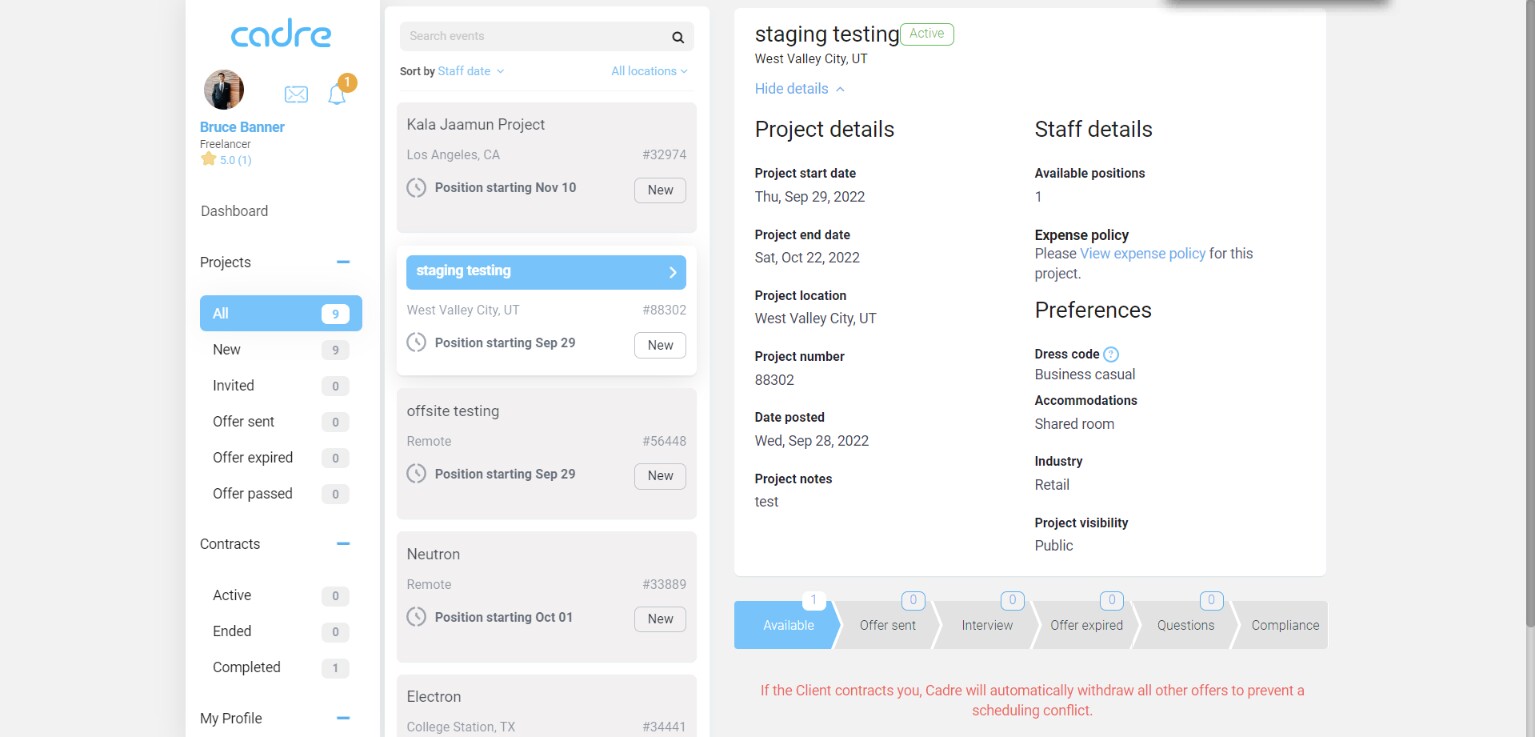Click Hide details to collapse
The width and height of the screenshot is (1535, 737).
click(x=799, y=89)
